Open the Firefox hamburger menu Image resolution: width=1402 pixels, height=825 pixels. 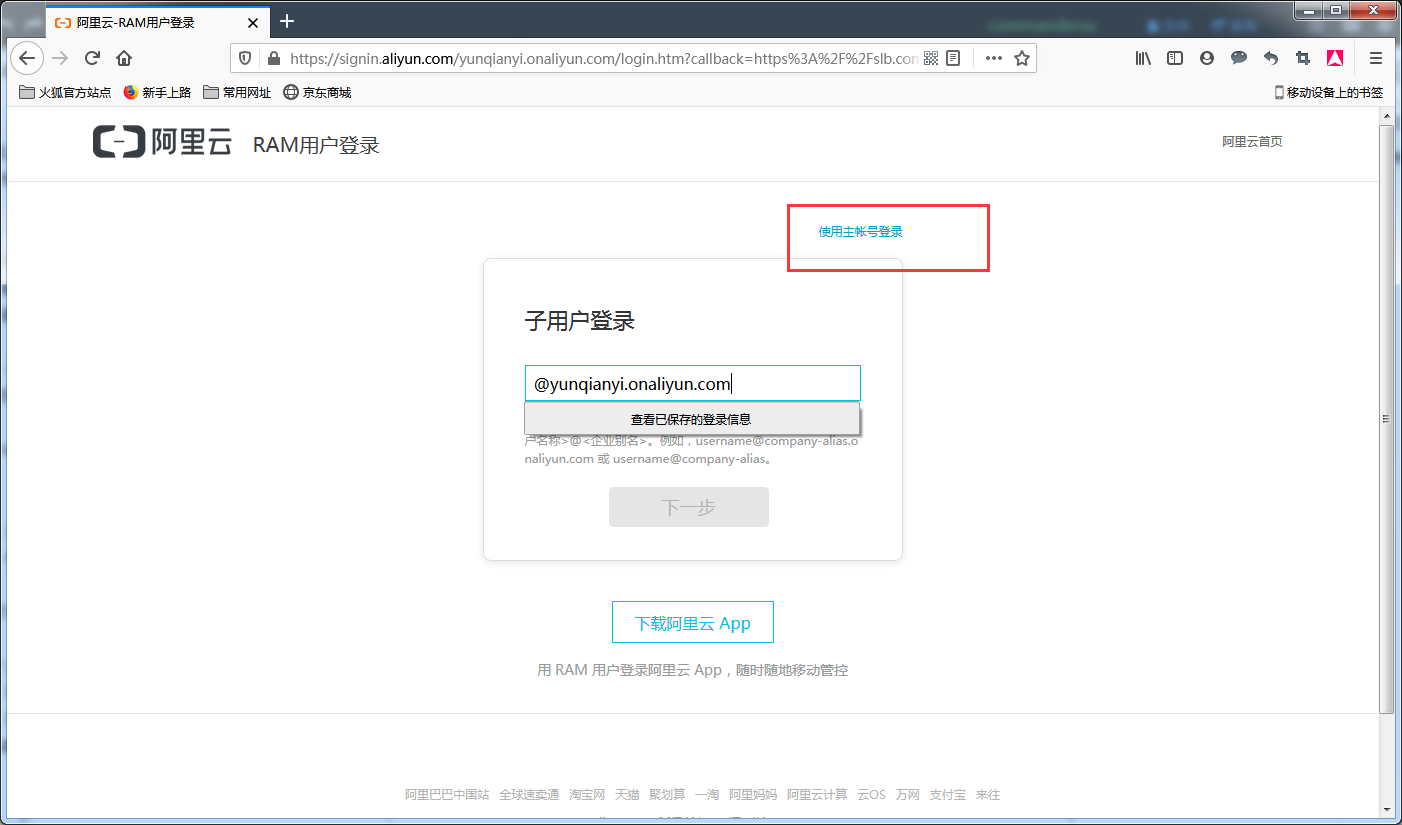click(1376, 58)
